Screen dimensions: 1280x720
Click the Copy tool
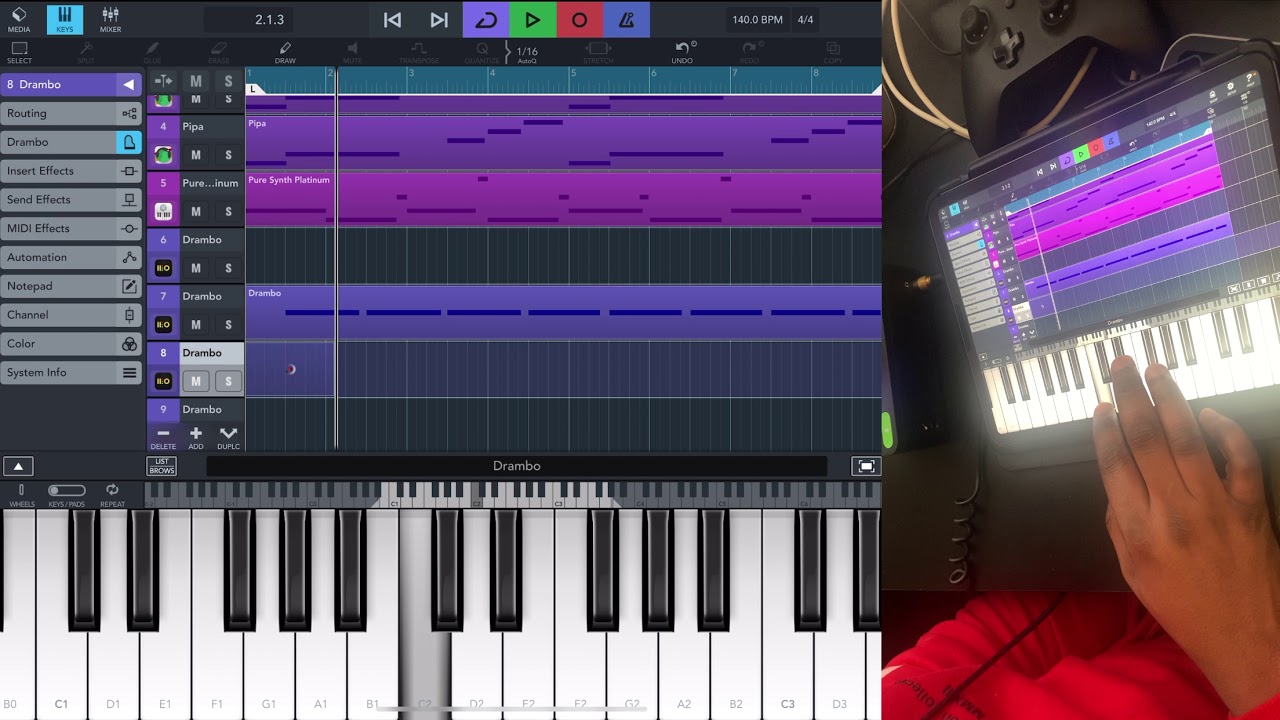click(833, 53)
